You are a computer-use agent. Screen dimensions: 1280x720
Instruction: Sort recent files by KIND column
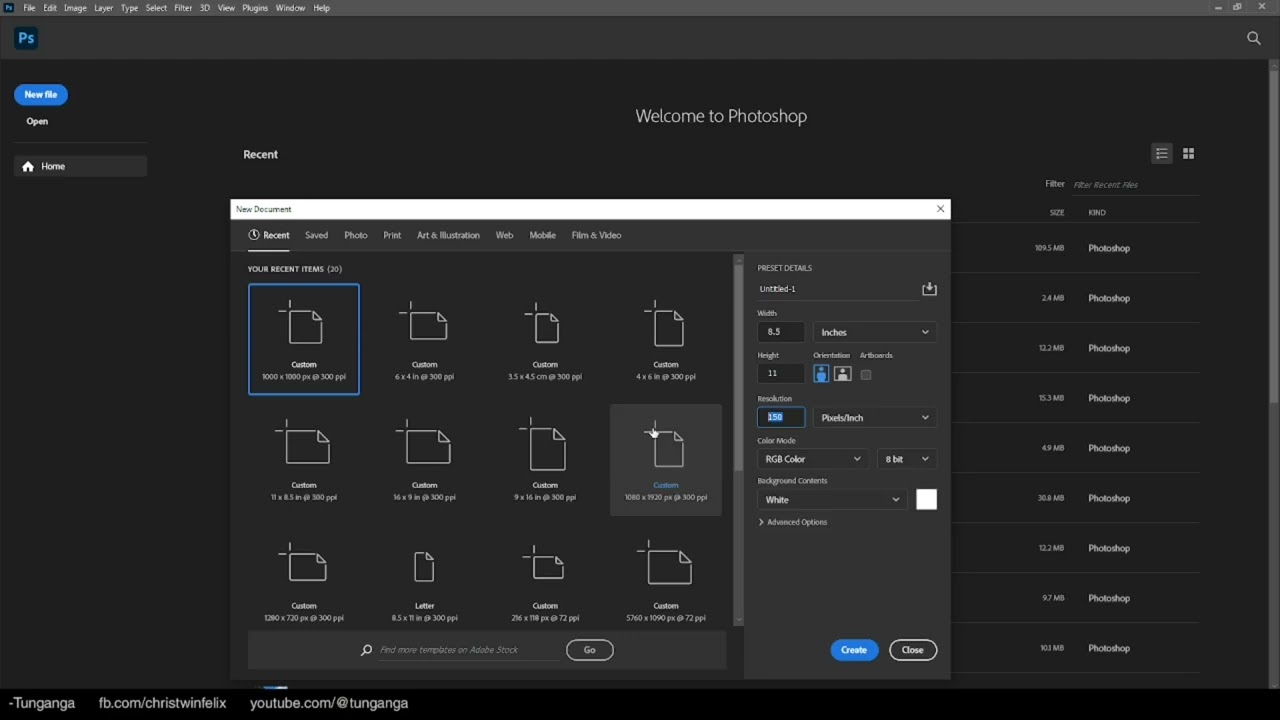1097,212
